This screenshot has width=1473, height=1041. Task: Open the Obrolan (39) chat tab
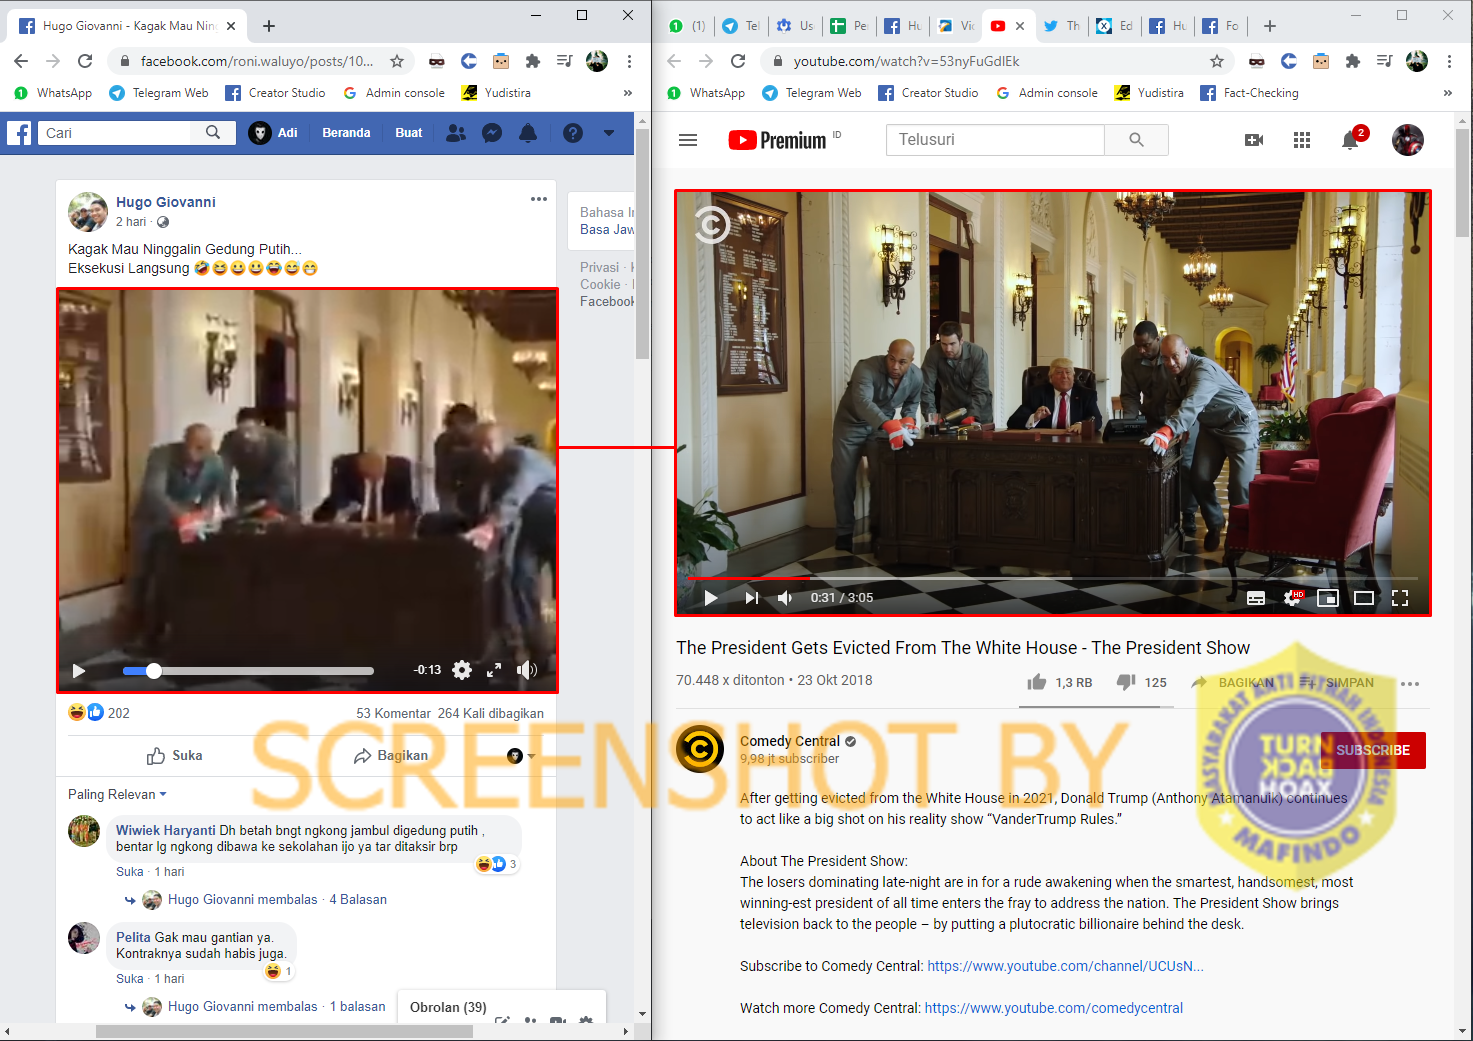[448, 1007]
